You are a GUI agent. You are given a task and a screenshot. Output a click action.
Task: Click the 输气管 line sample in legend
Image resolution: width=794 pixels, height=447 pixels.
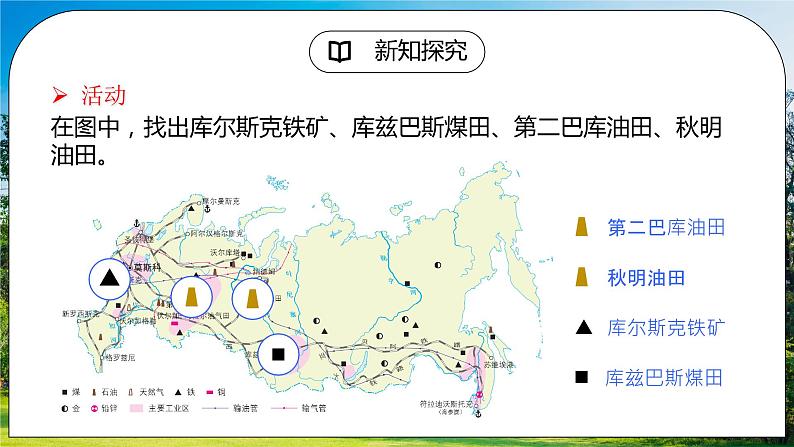pyautogui.click(x=284, y=409)
